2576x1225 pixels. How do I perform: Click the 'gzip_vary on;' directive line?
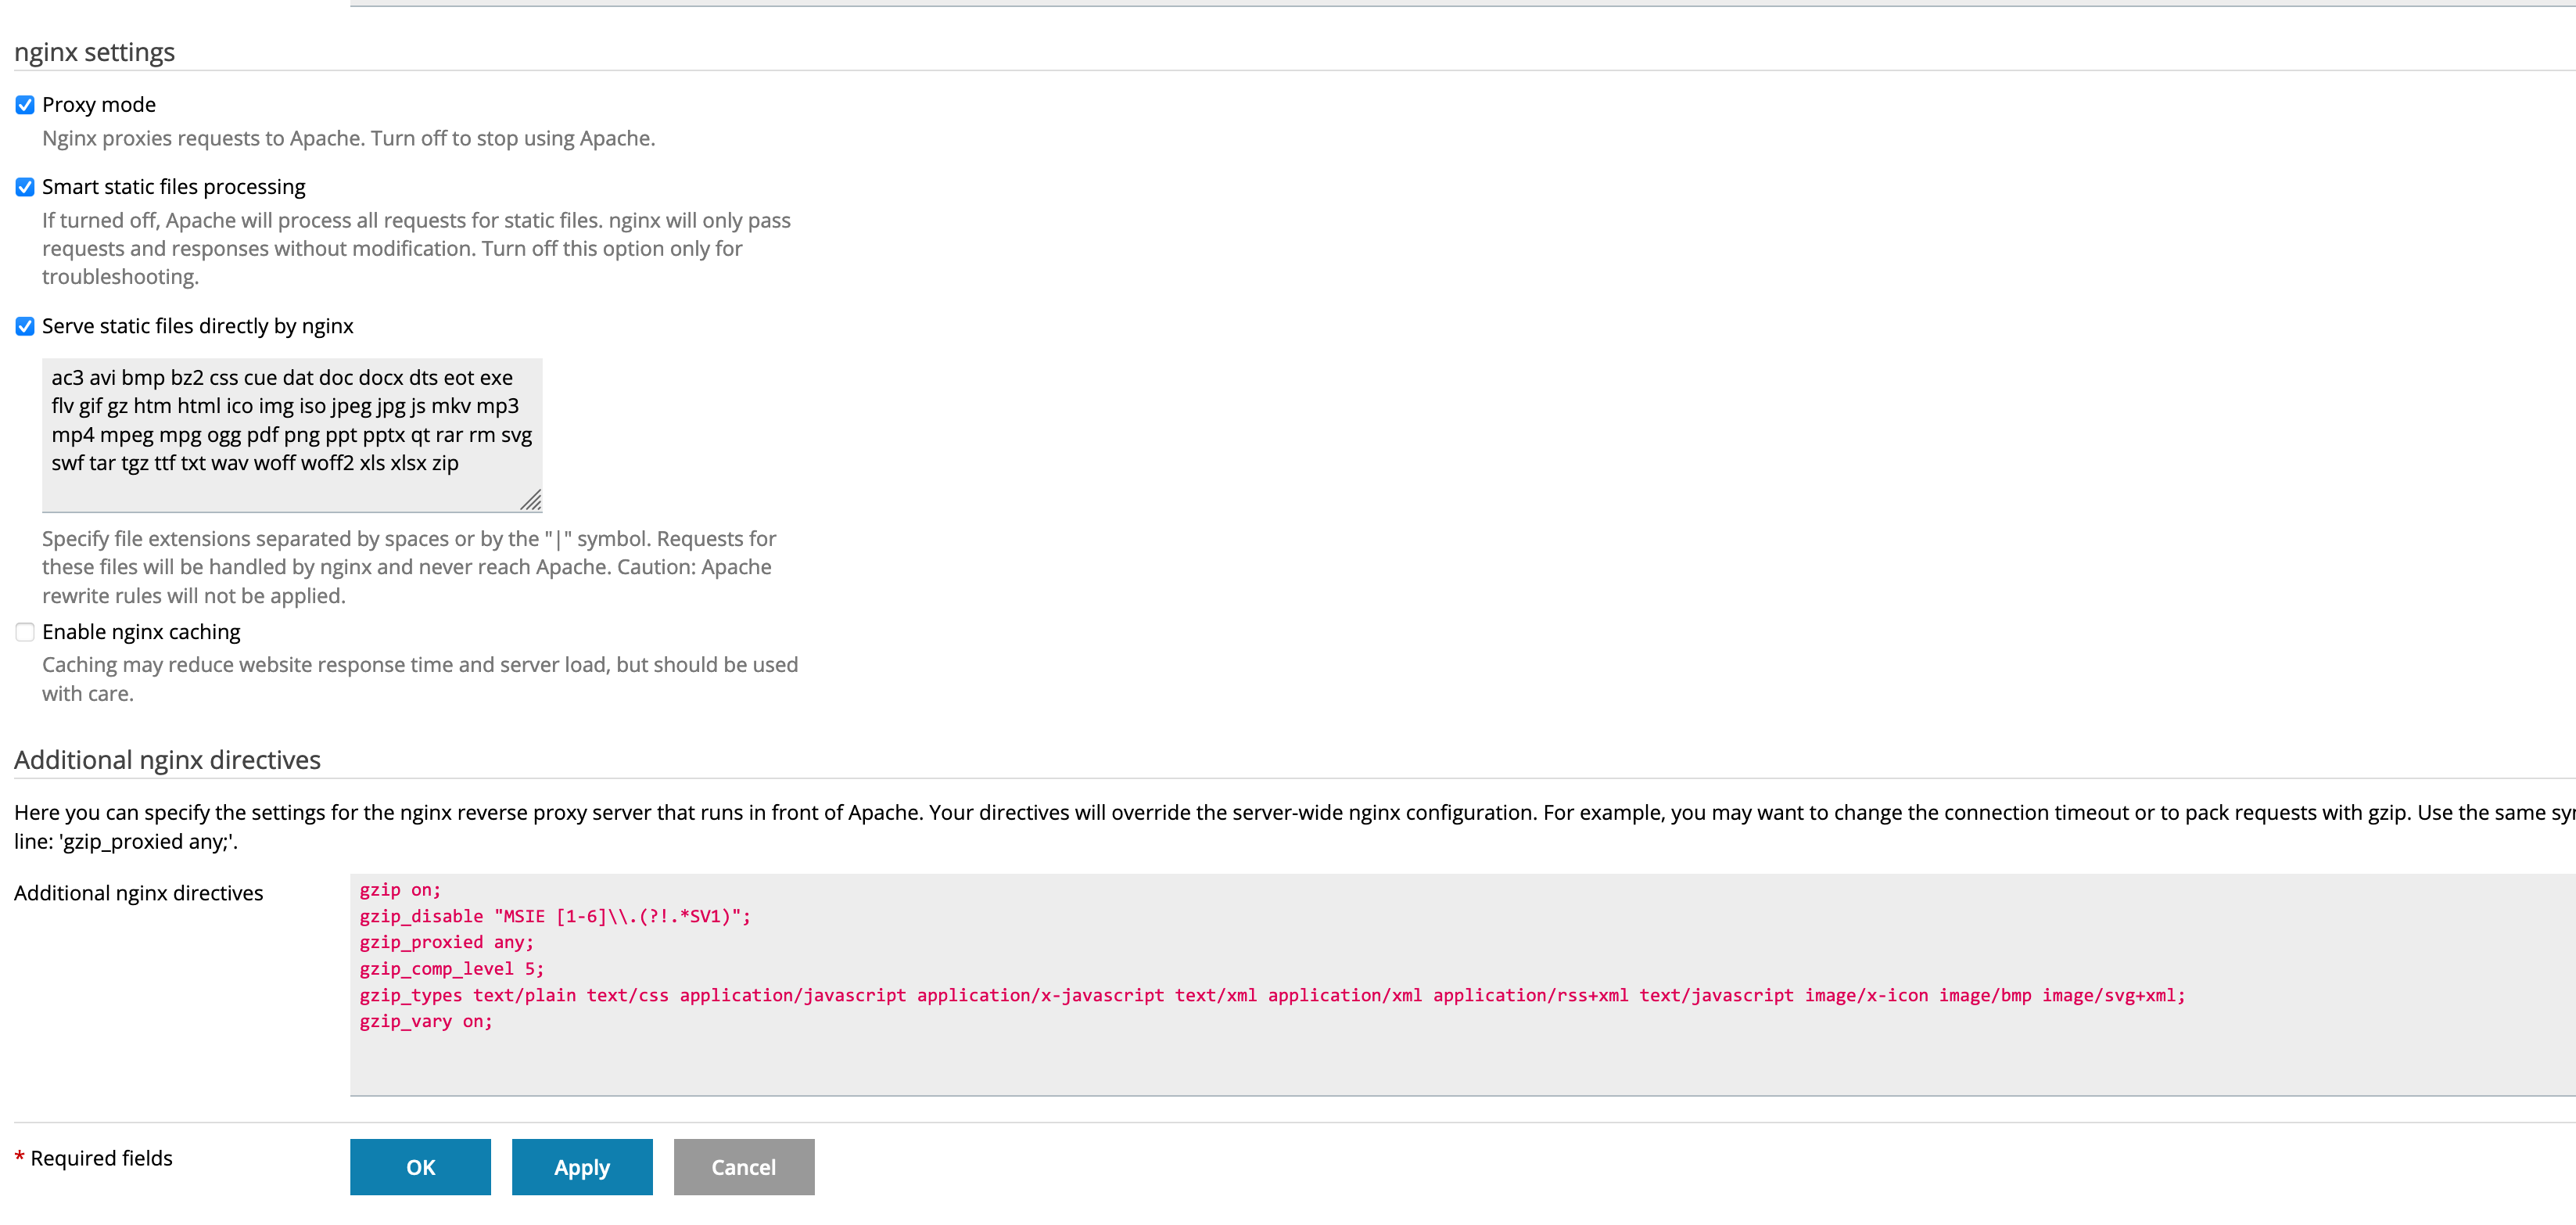point(426,1022)
